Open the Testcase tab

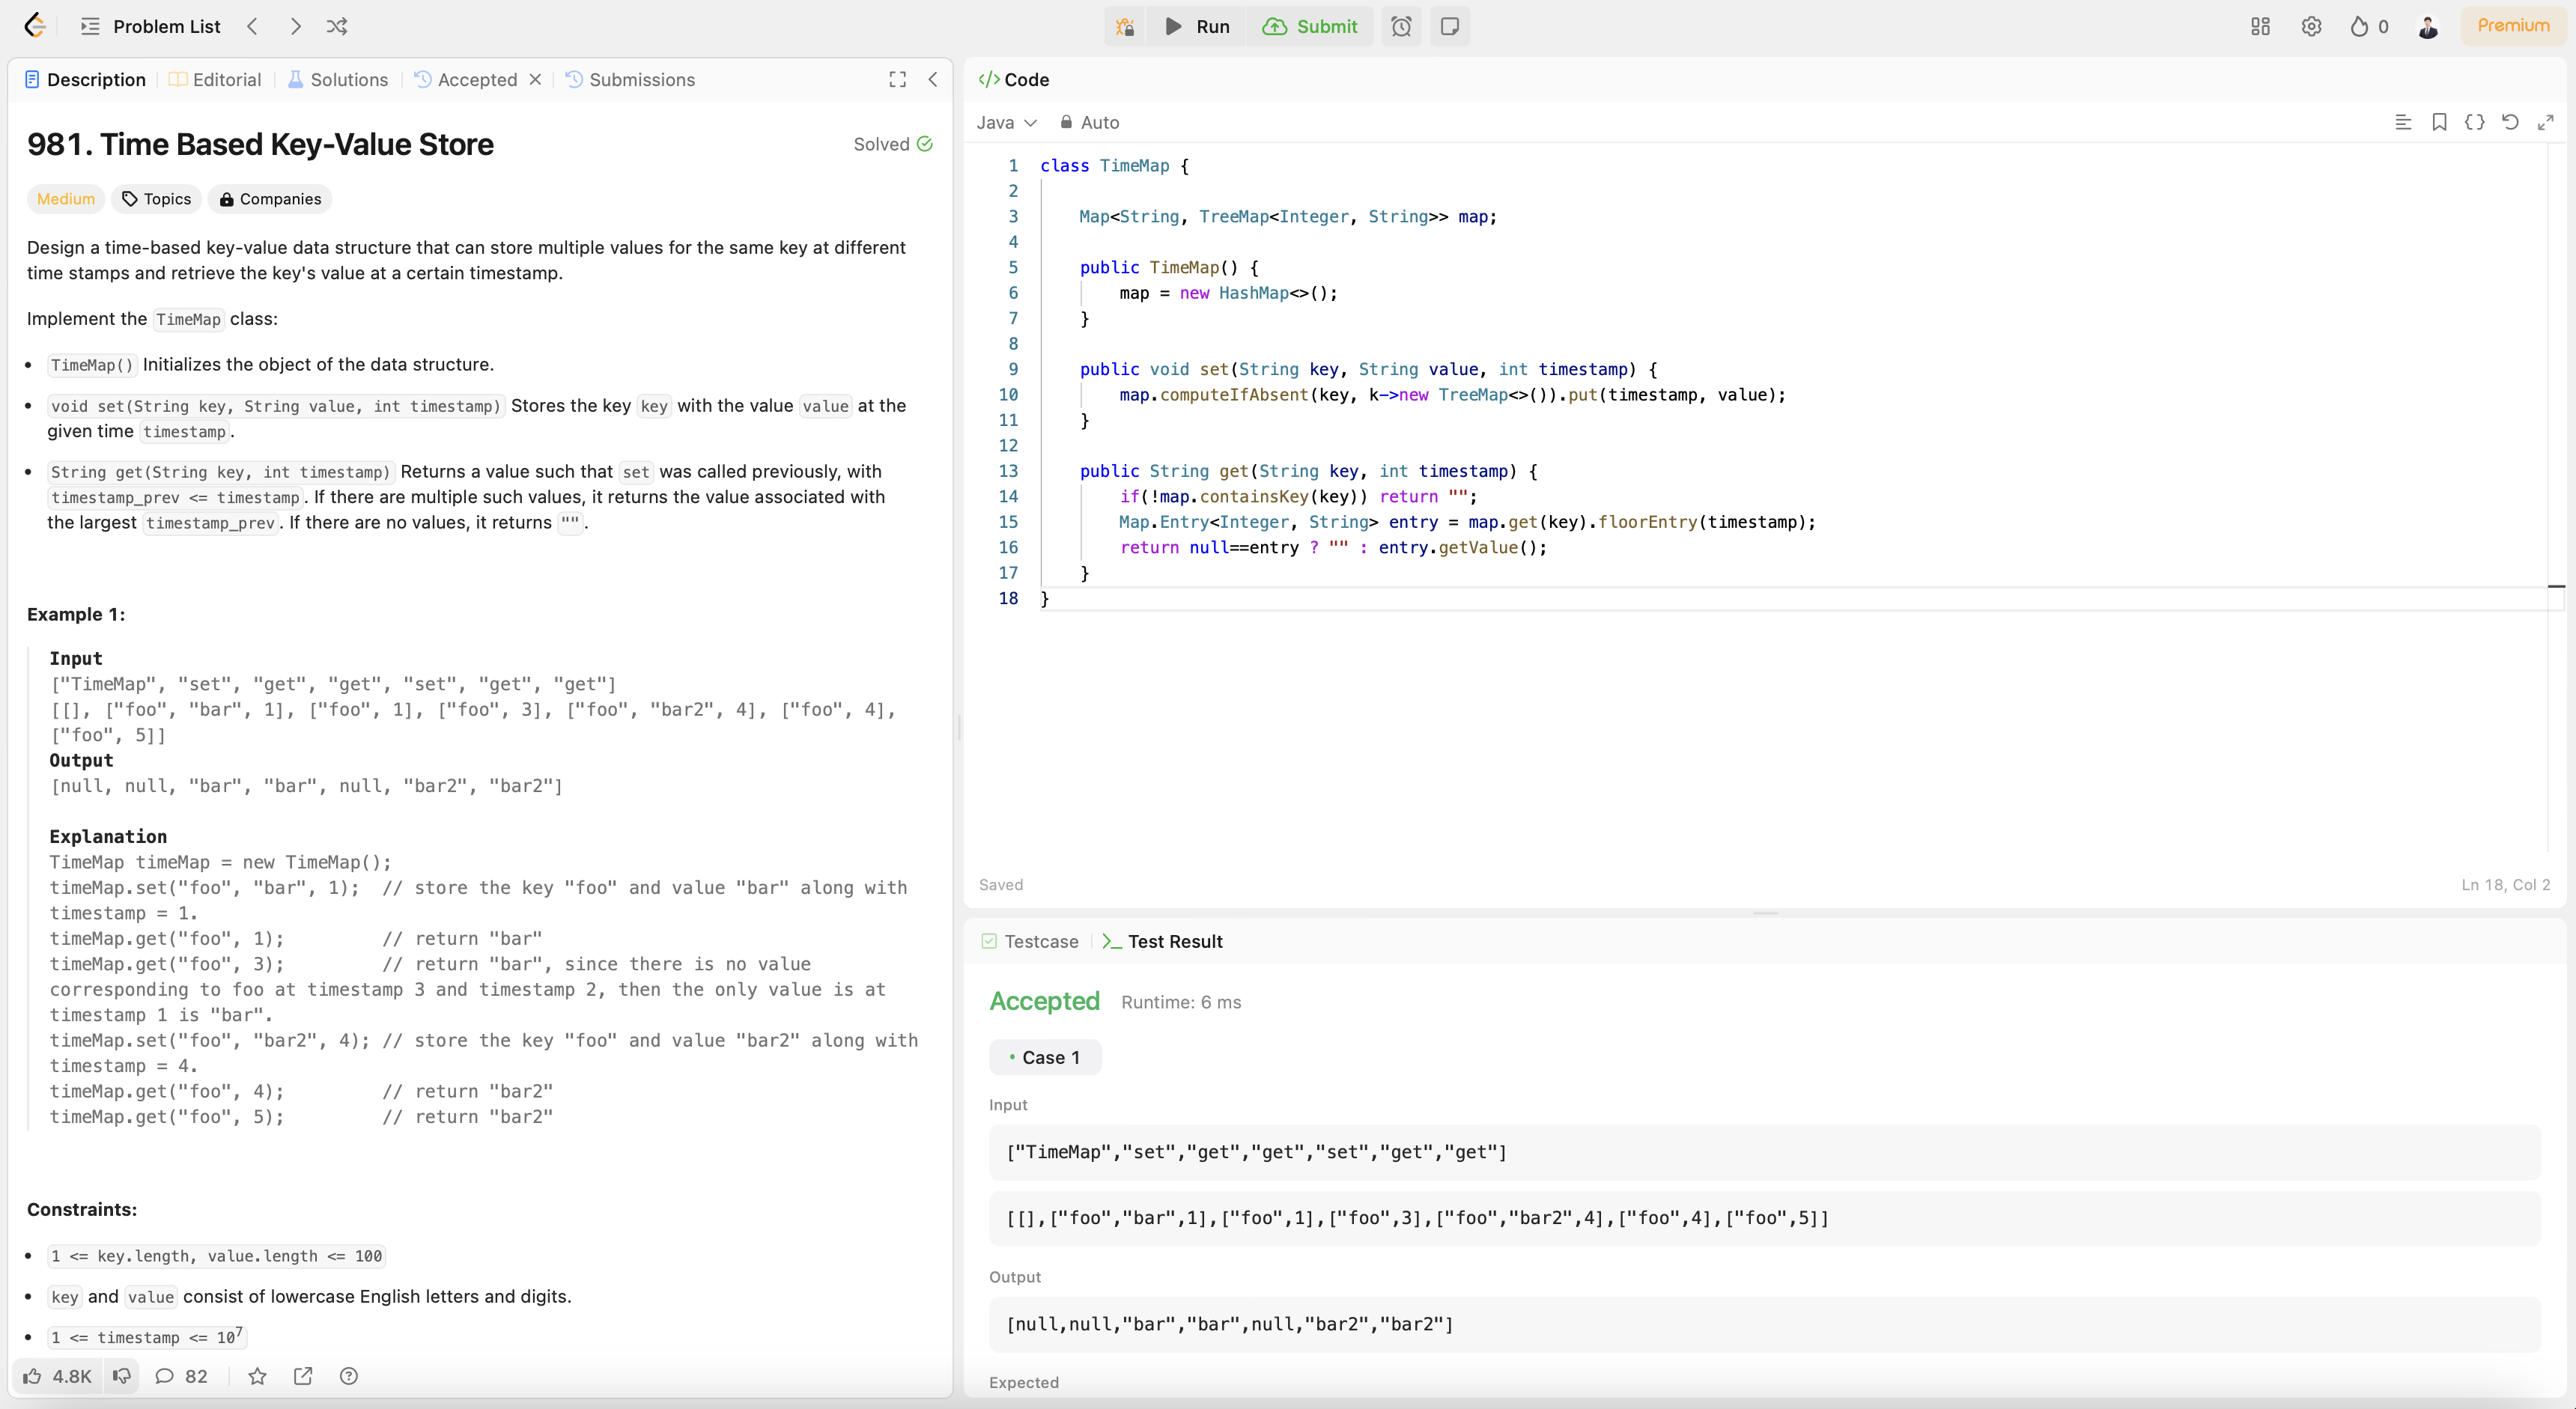[x=1030, y=941]
